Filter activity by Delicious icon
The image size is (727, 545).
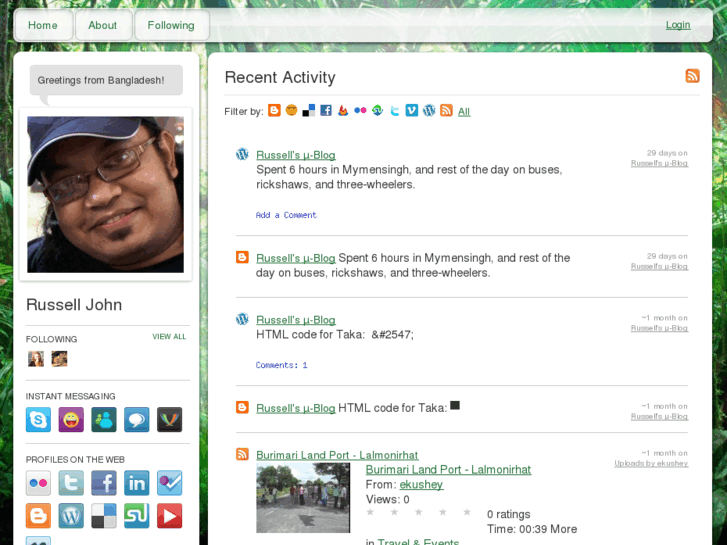click(x=309, y=111)
